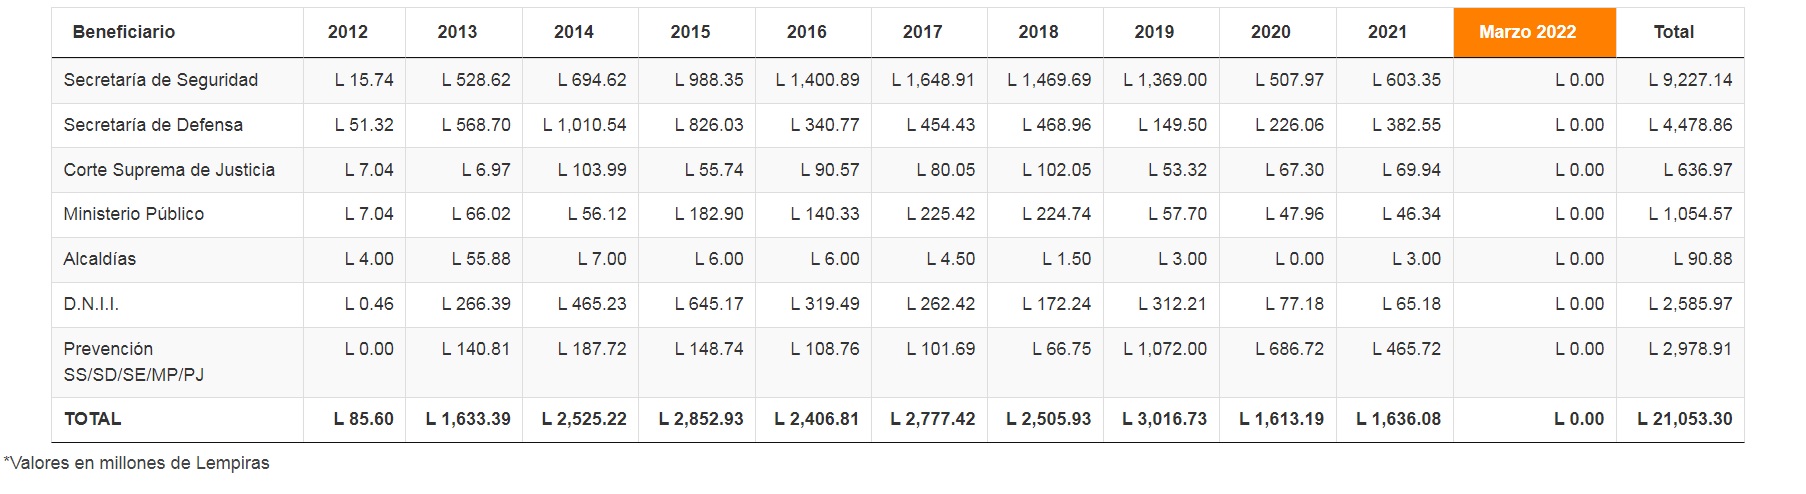The image size is (1806, 494).
Task: Click the Total column header
Action: [x=1673, y=32]
